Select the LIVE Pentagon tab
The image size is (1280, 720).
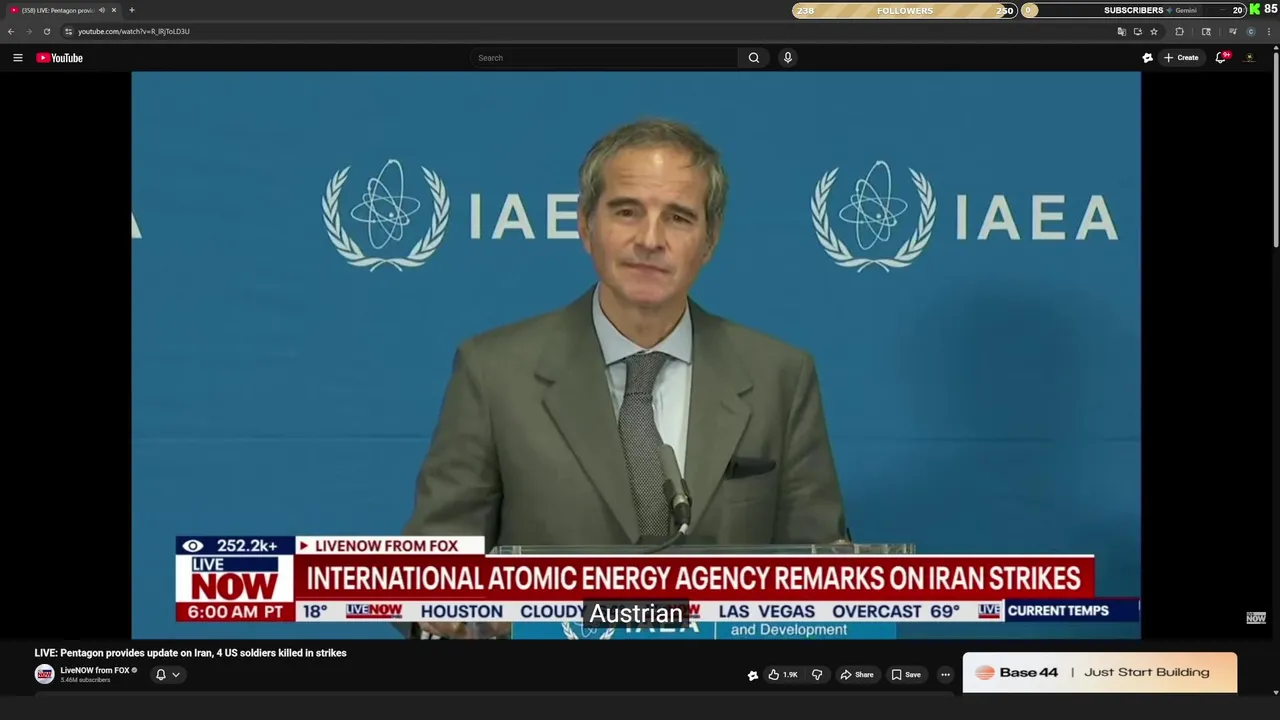62,10
